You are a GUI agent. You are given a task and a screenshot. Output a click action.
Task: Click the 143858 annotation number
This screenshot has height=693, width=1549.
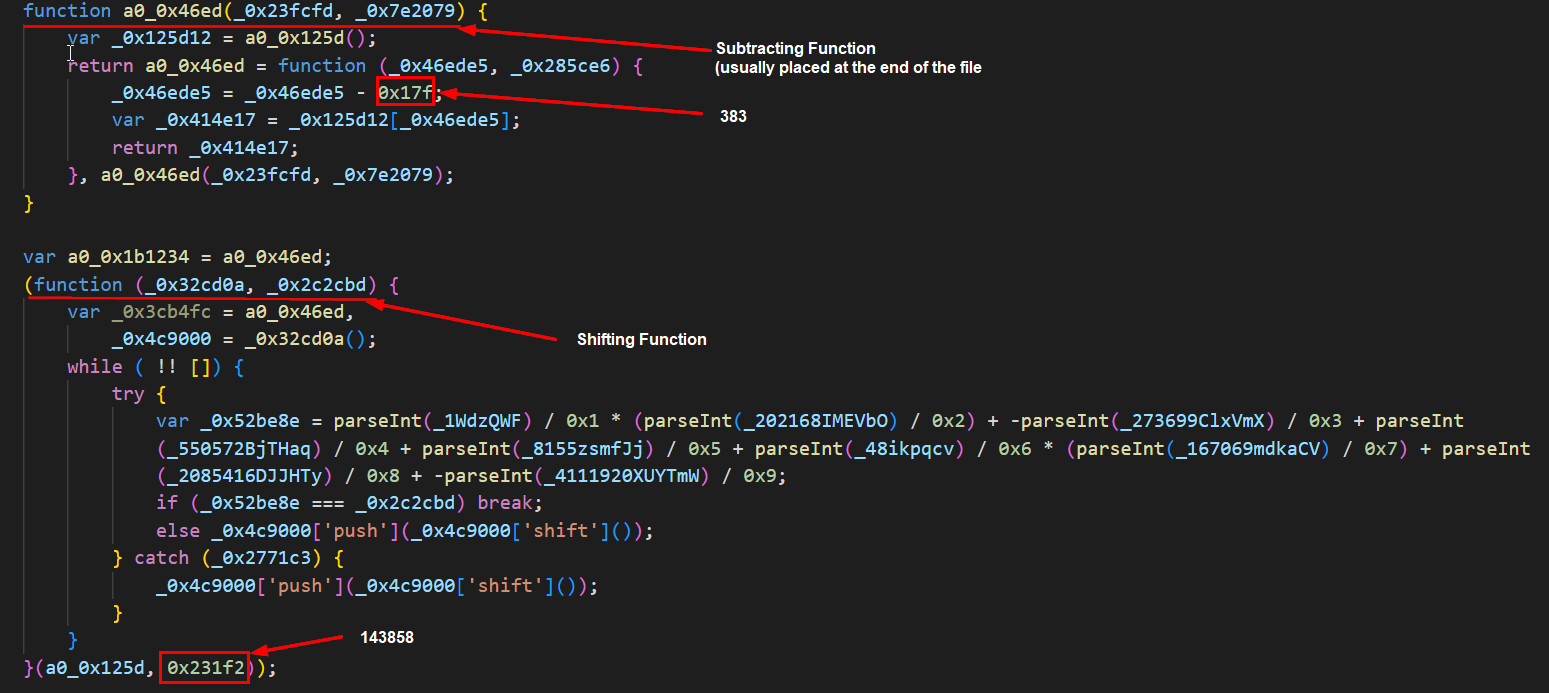[386, 637]
